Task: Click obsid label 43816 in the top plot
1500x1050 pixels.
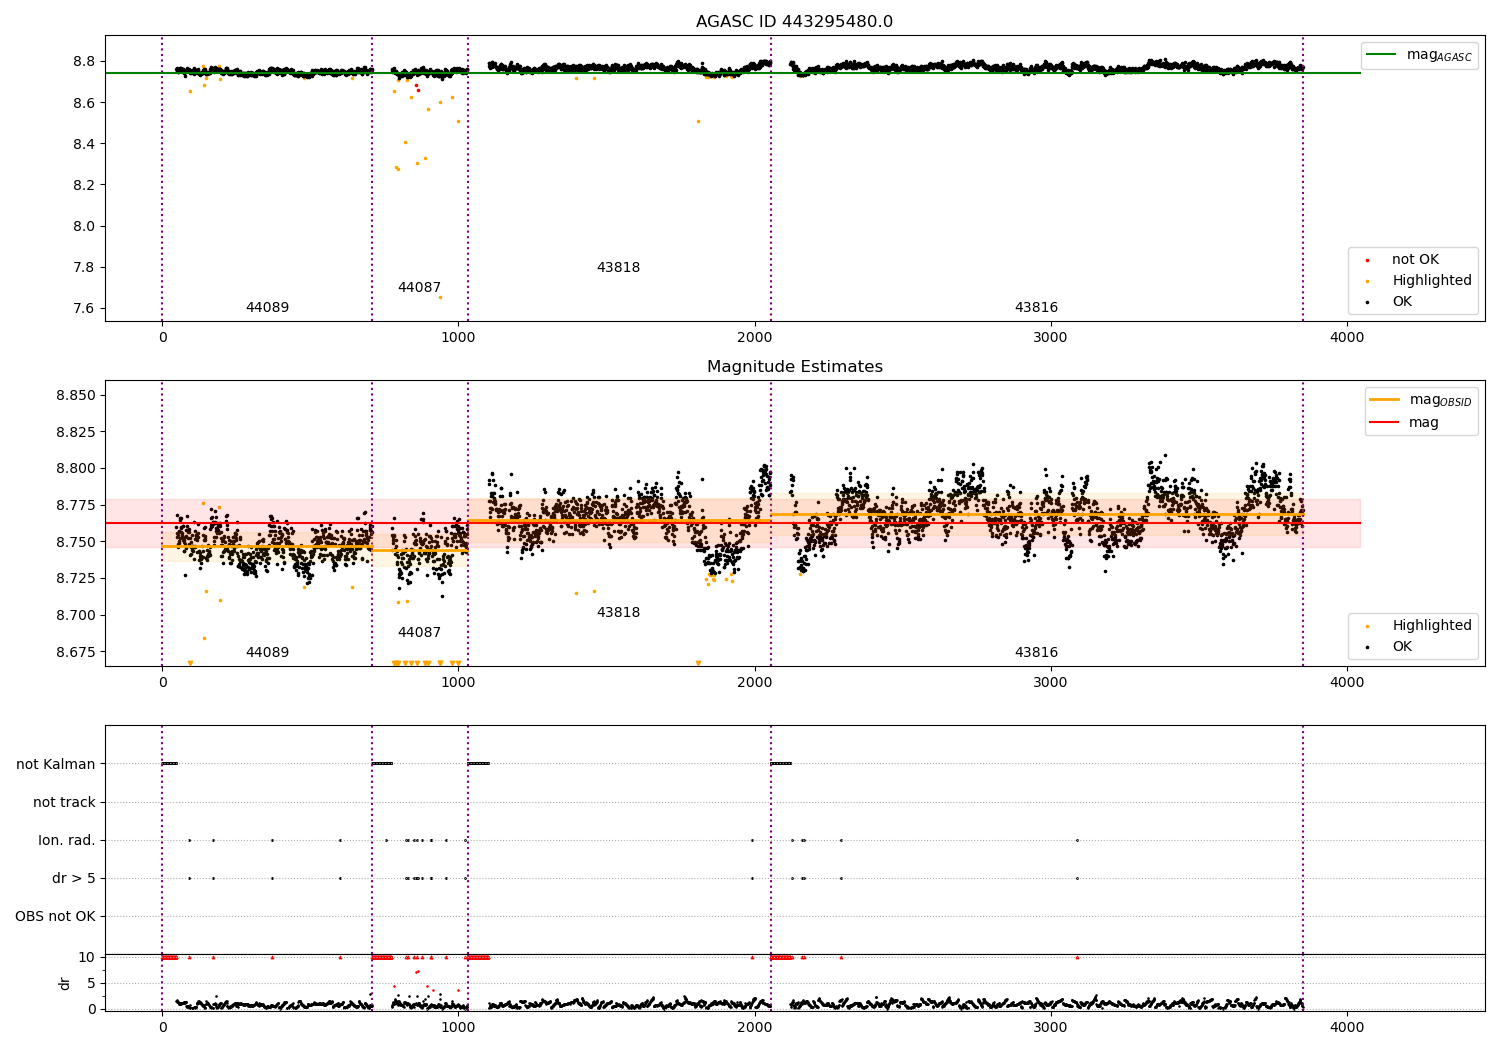Action: point(1036,308)
